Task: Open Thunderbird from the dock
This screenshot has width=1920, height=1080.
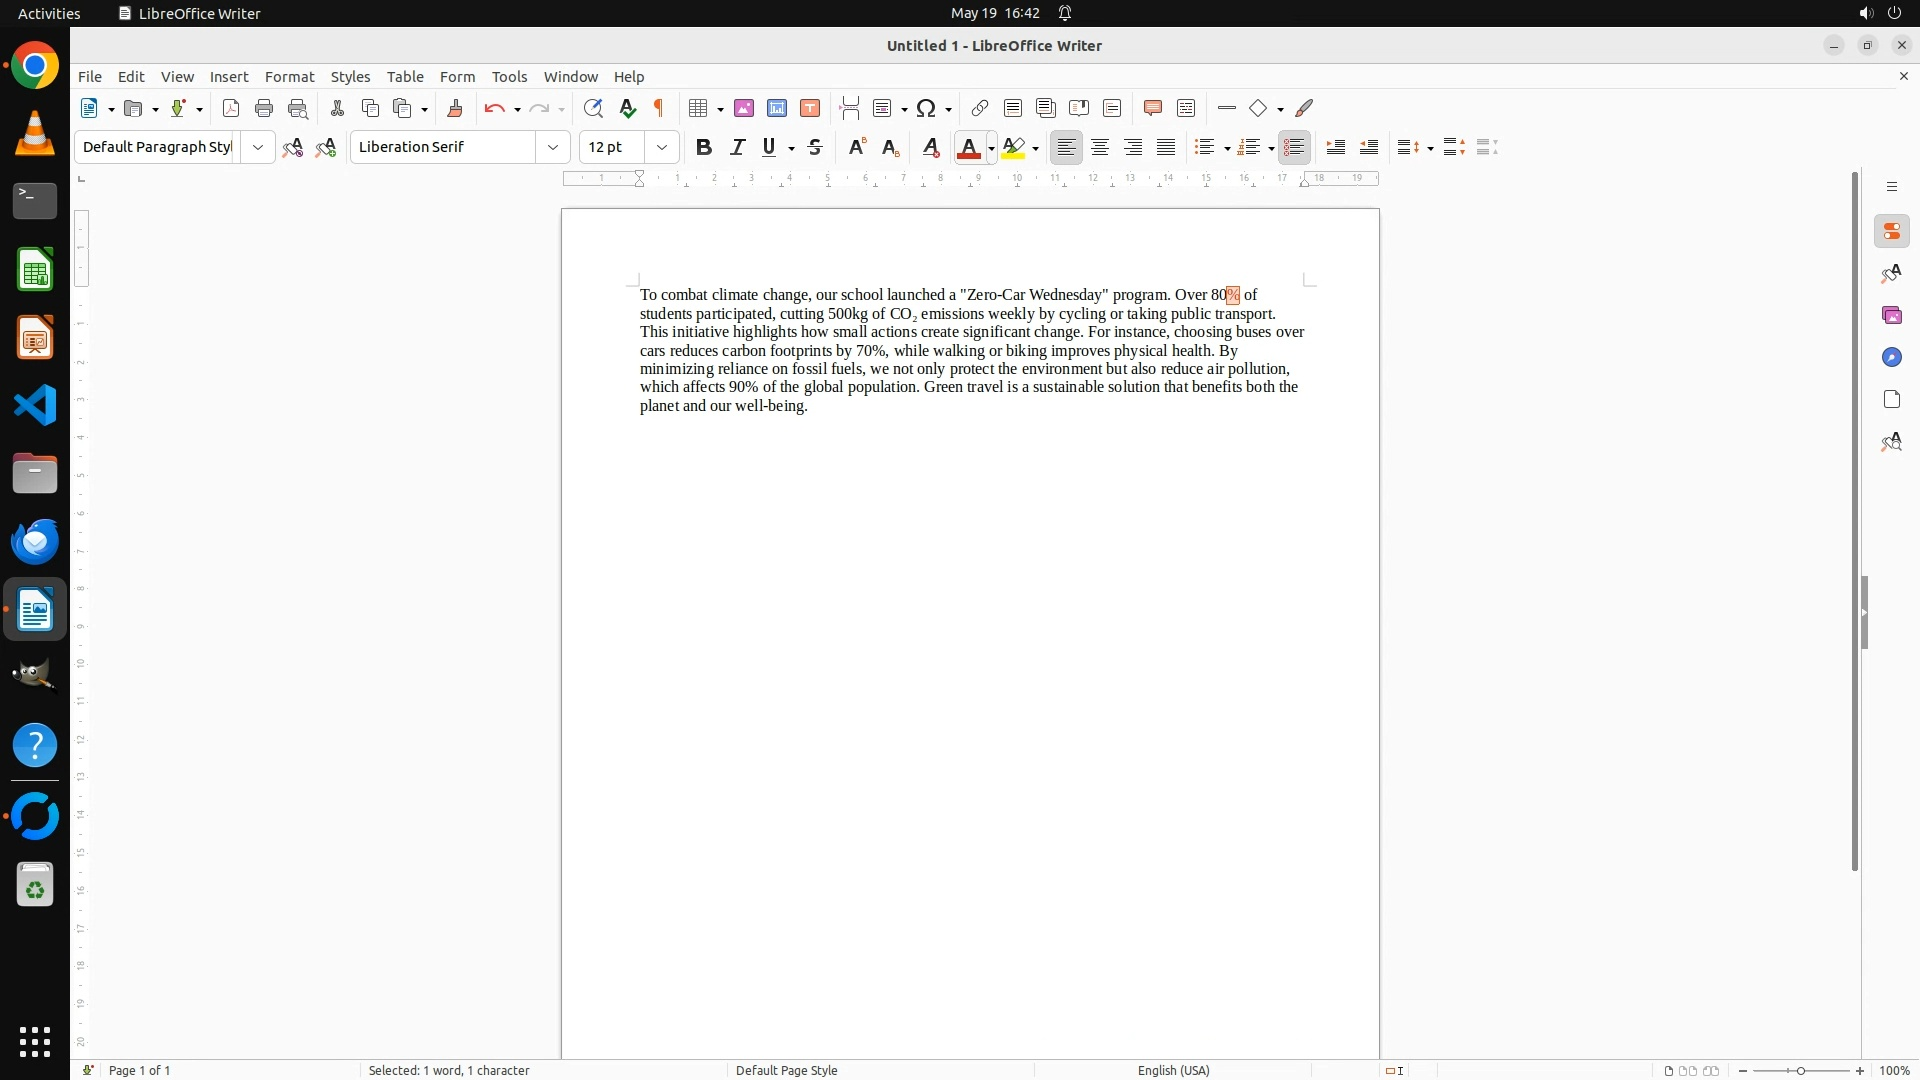Action: click(x=35, y=541)
